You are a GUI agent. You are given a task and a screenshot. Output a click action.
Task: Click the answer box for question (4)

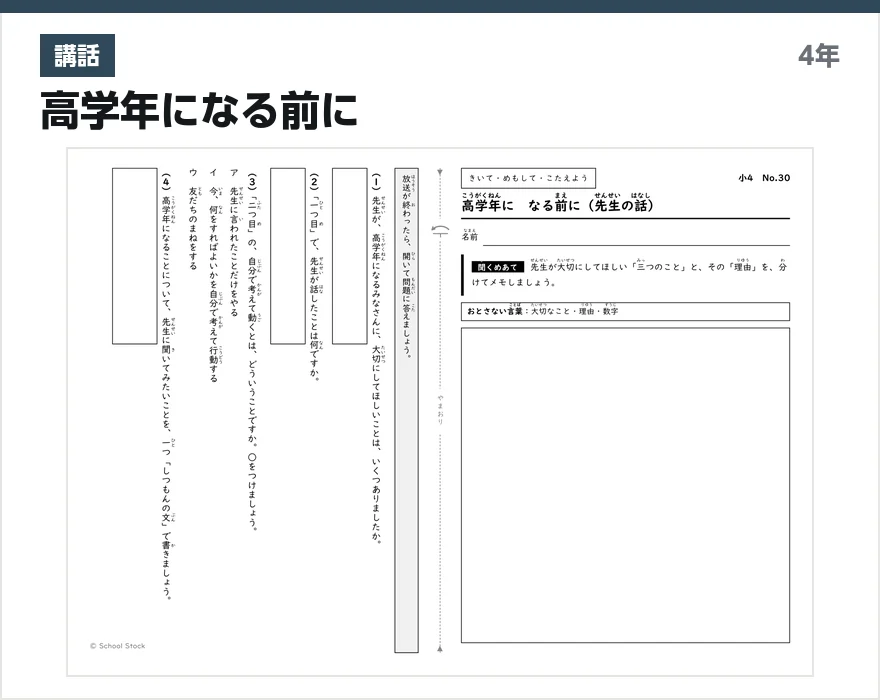(x=135, y=256)
